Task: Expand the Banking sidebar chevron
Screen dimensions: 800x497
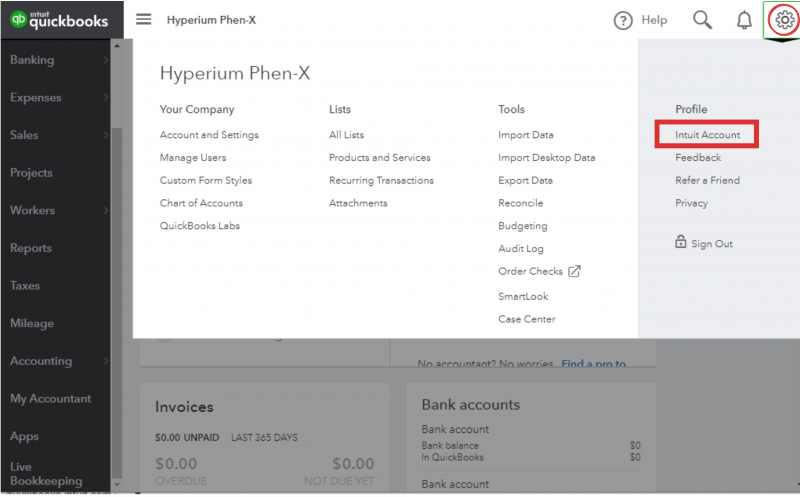Action: (x=106, y=60)
